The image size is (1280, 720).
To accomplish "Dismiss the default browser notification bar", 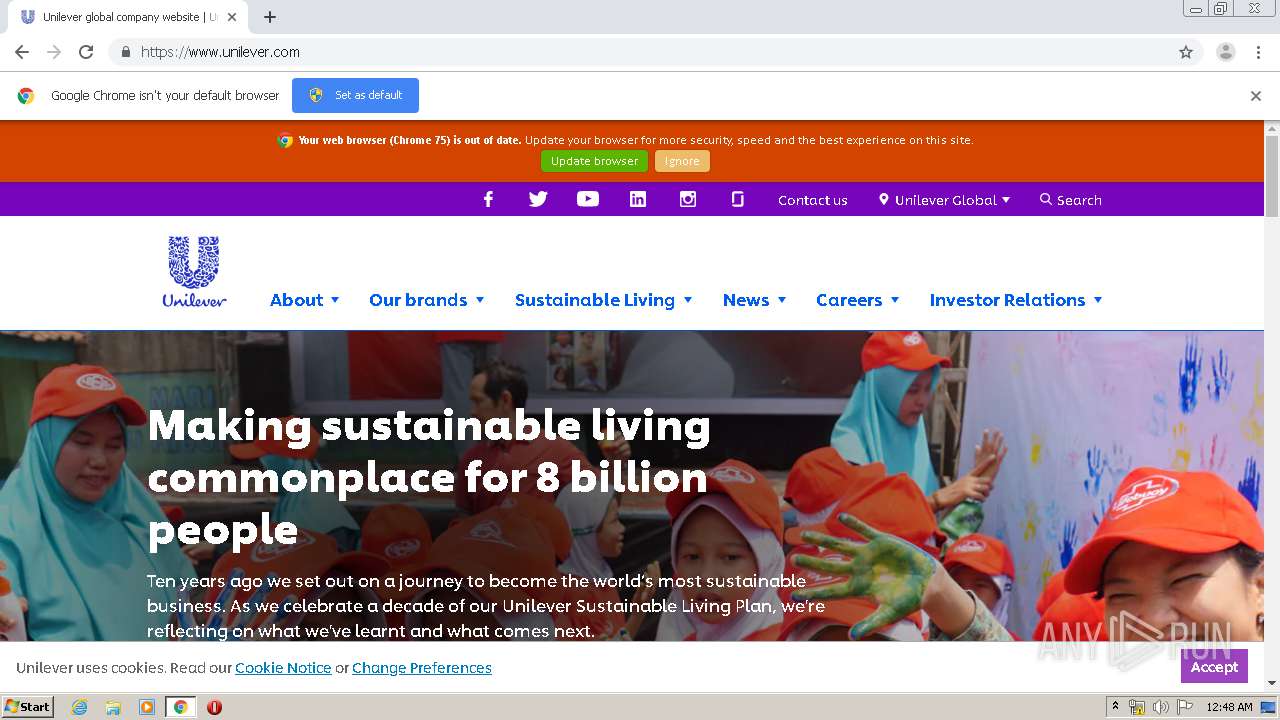I will (x=1256, y=96).
